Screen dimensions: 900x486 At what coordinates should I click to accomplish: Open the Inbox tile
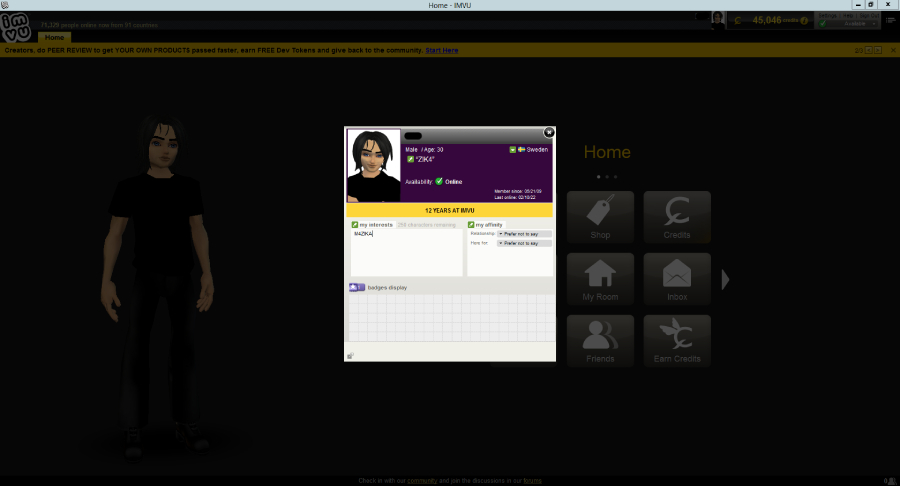[x=677, y=279]
